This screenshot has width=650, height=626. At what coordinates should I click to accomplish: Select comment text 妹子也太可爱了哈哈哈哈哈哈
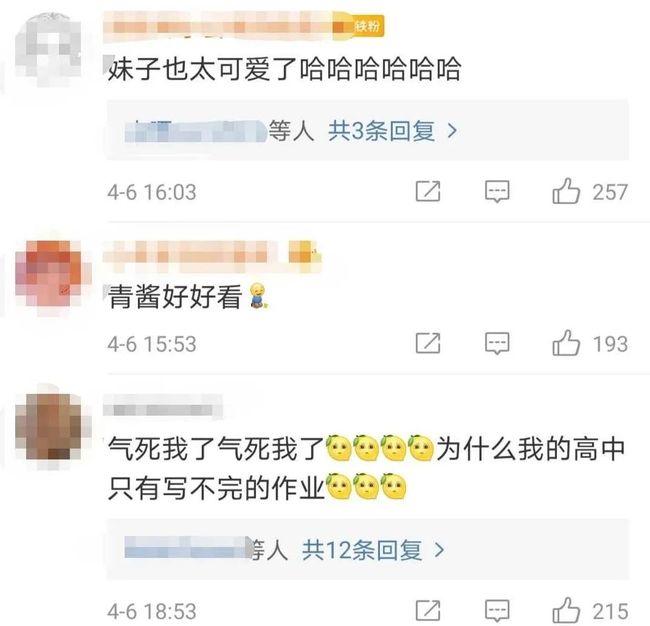click(285, 69)
